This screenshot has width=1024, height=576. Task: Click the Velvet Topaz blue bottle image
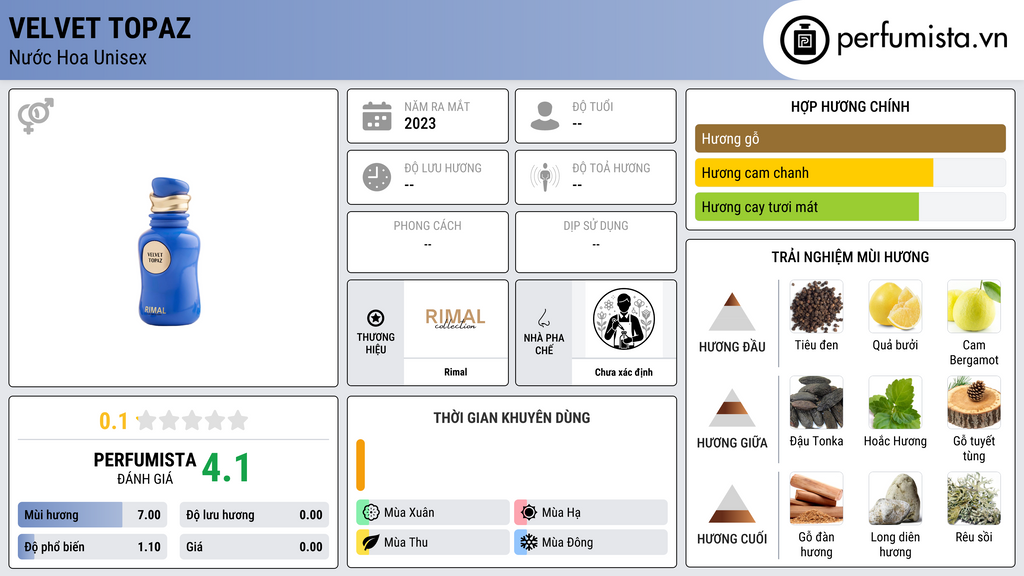[x=169, y=251]
